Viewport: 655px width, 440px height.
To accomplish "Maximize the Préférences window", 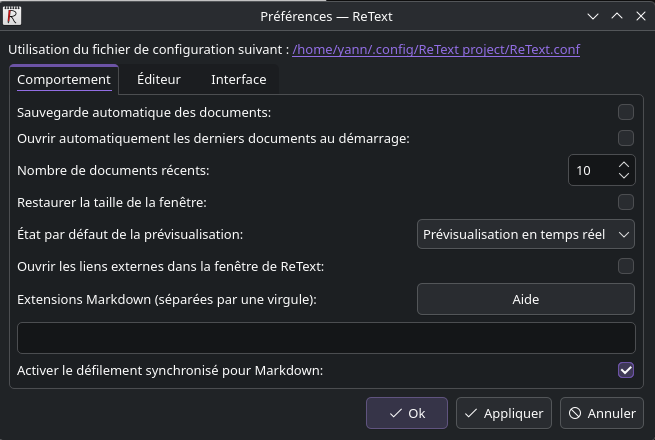I will pyautogui.click(x=616, y=16).
